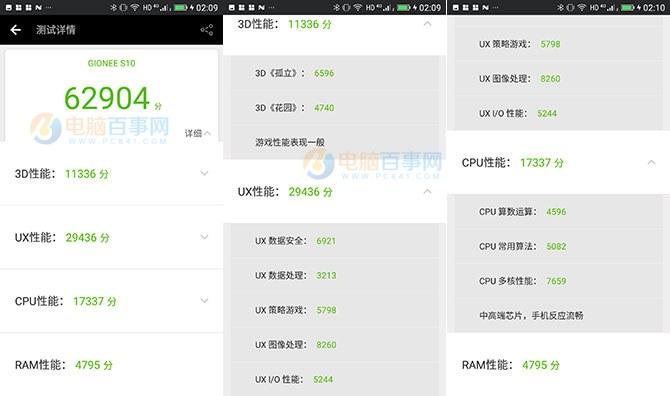Tap the share icon in the black header

207,29
